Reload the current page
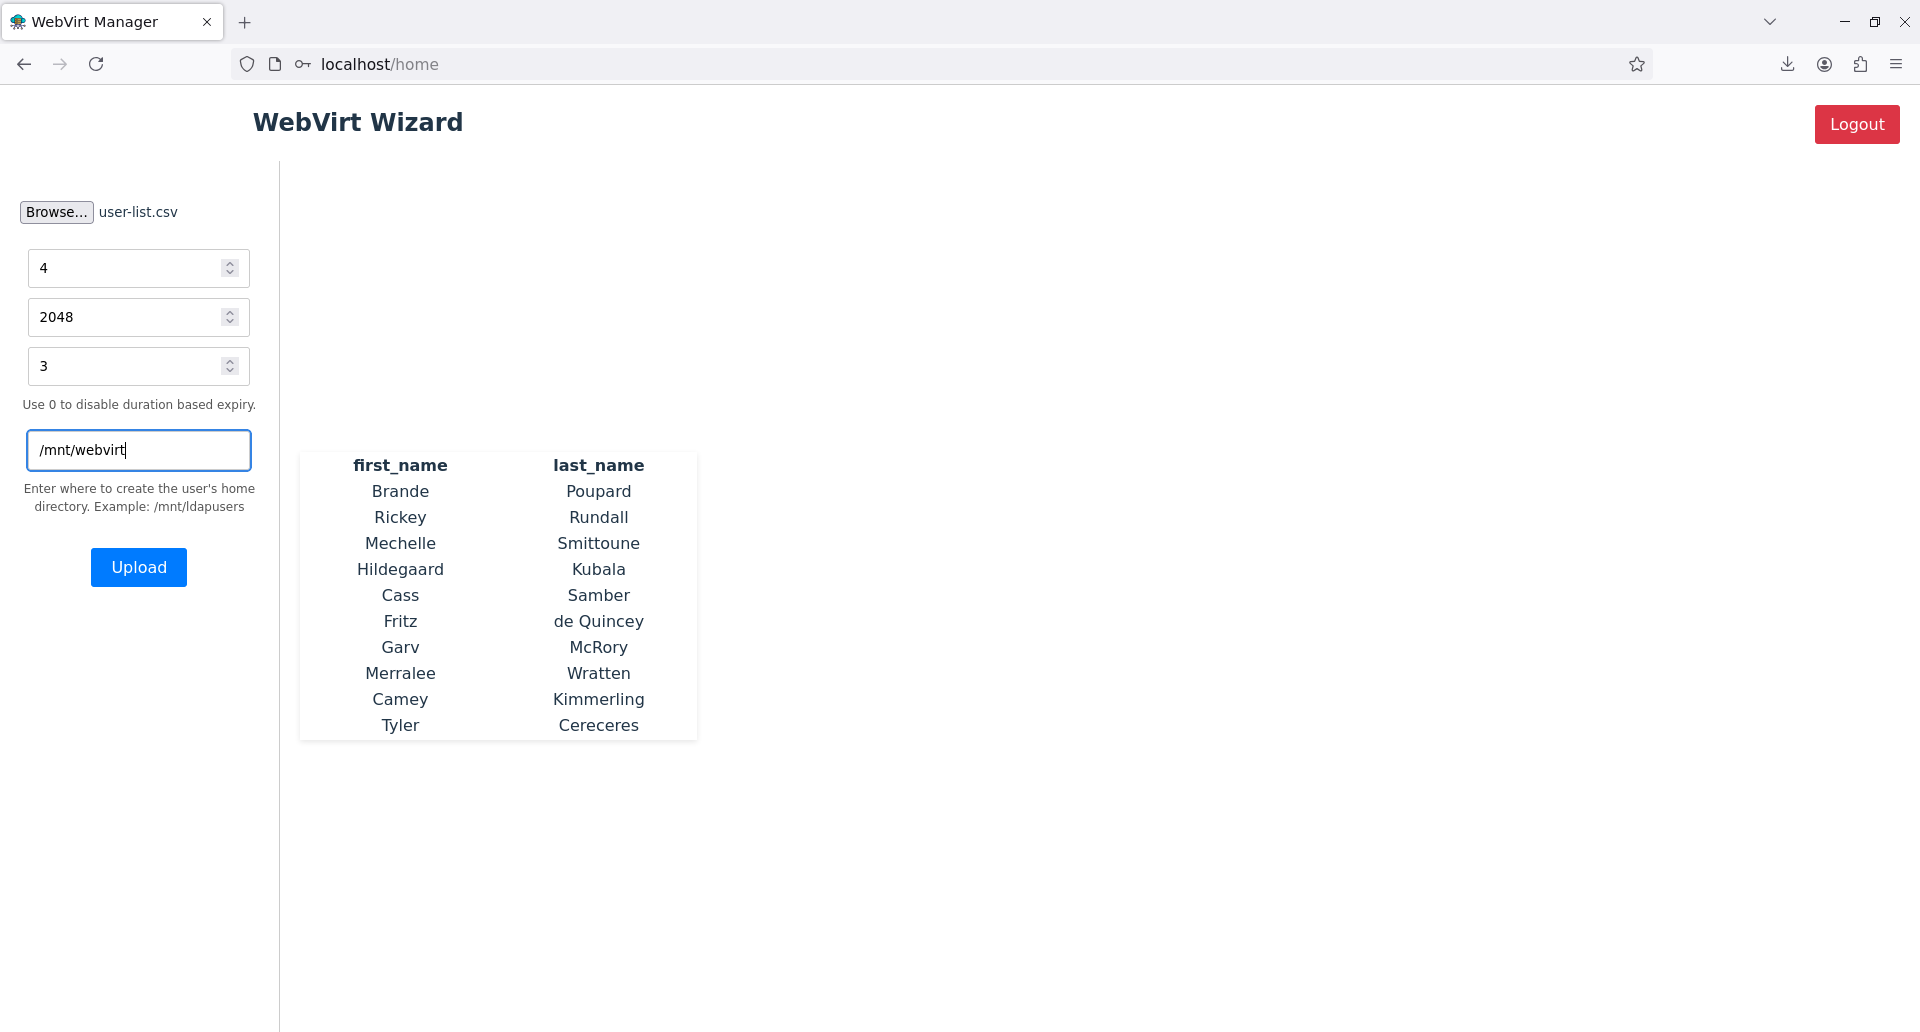The image size is (1920, 1032). pos(96,64)
